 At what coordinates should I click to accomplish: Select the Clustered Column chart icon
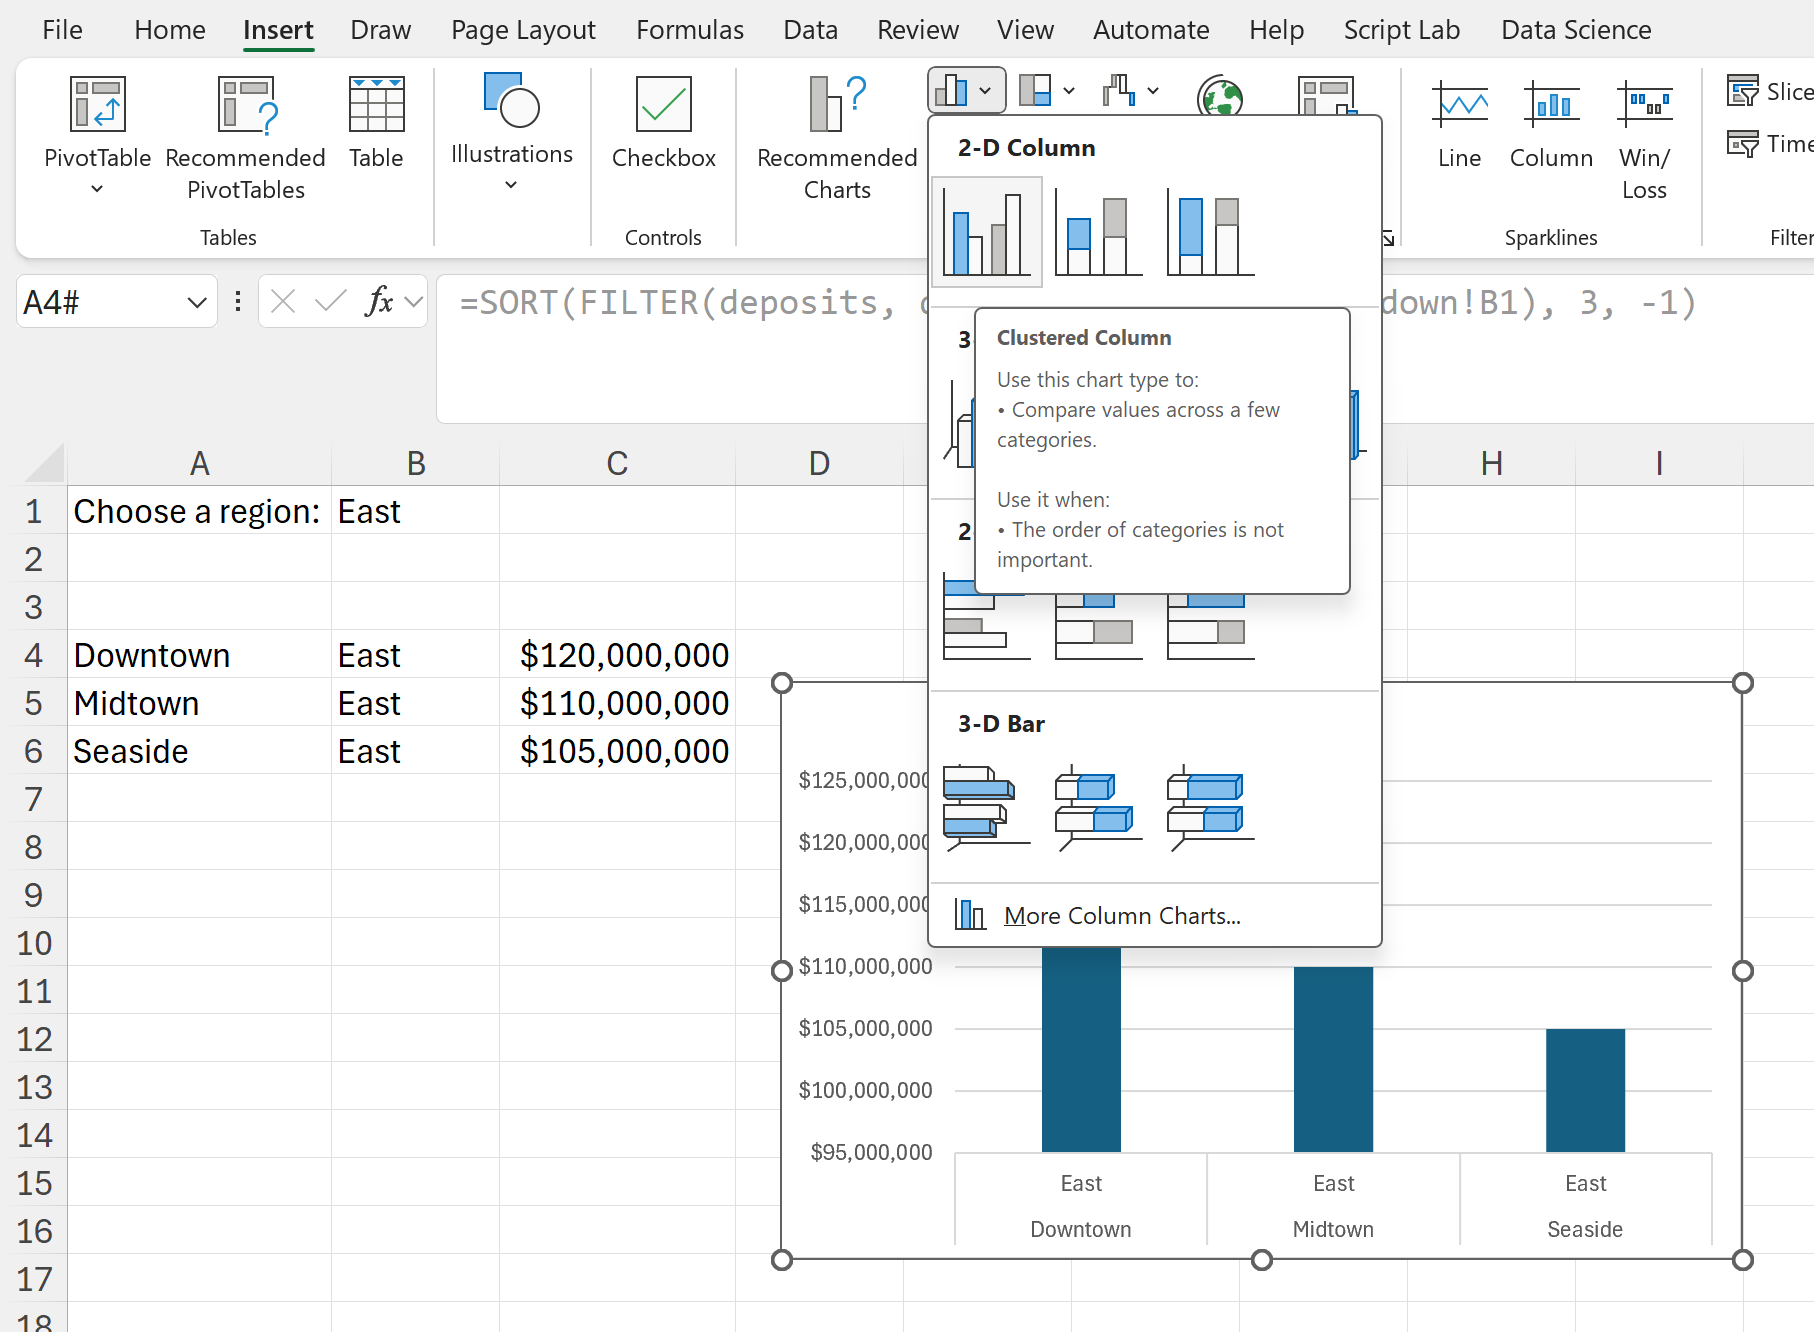[x=986, y=233]
